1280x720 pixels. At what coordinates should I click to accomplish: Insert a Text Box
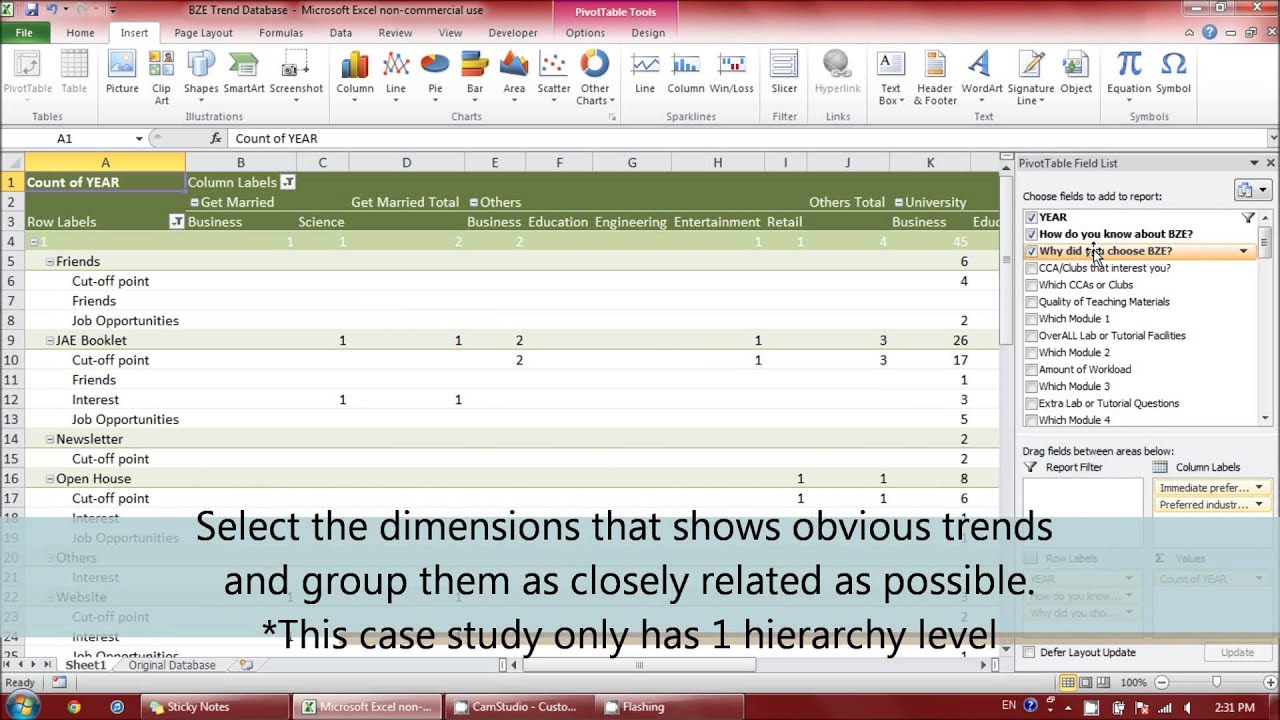click(x=890, y=76)
